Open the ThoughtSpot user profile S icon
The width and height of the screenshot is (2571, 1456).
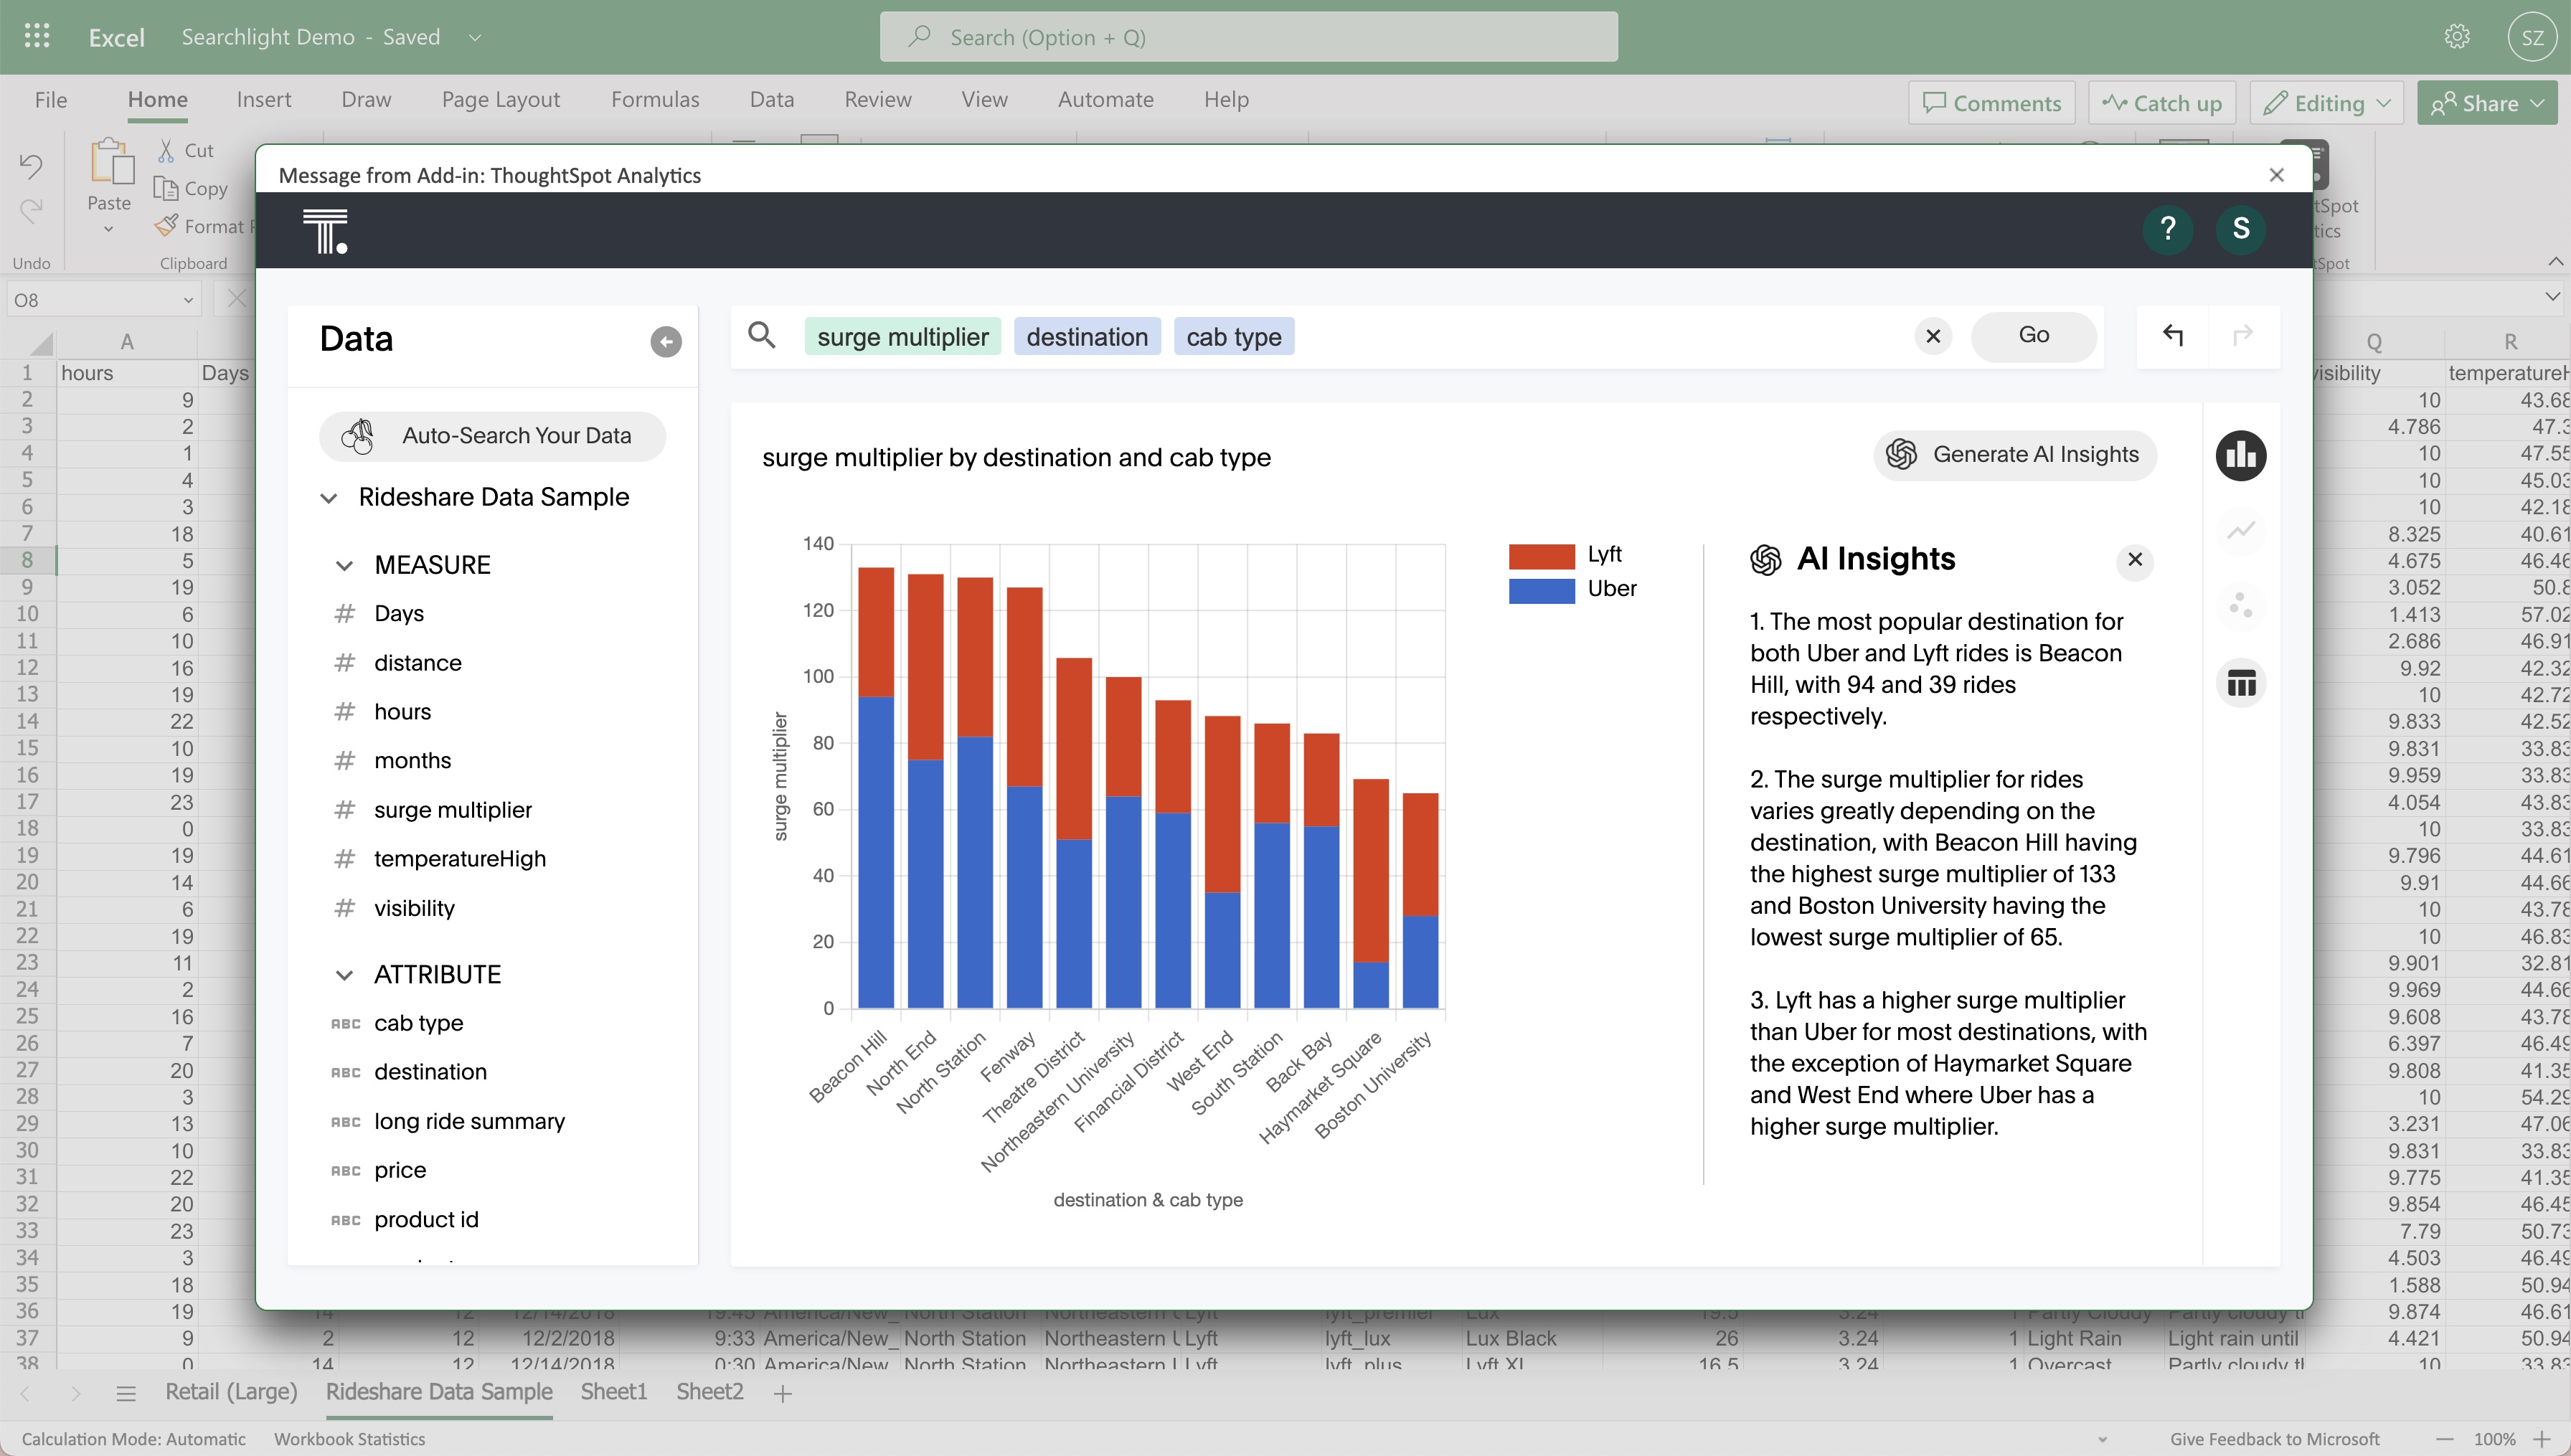[x=2241, y=229]
